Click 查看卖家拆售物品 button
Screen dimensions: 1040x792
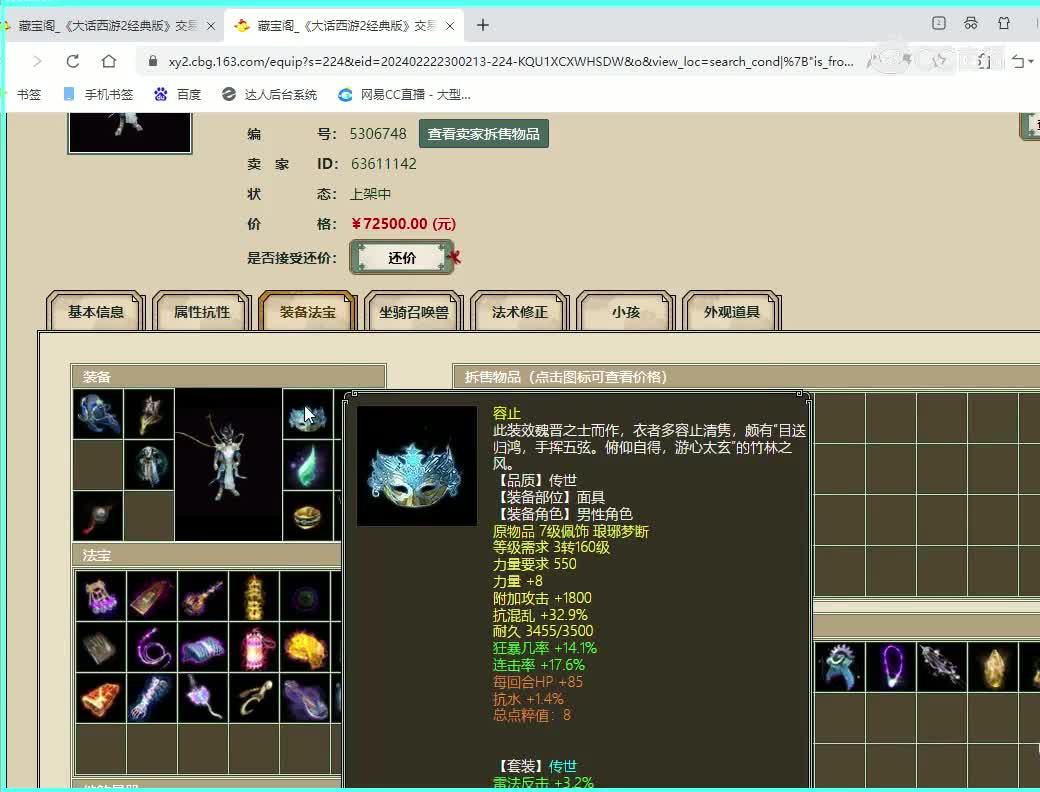[484, 134]
